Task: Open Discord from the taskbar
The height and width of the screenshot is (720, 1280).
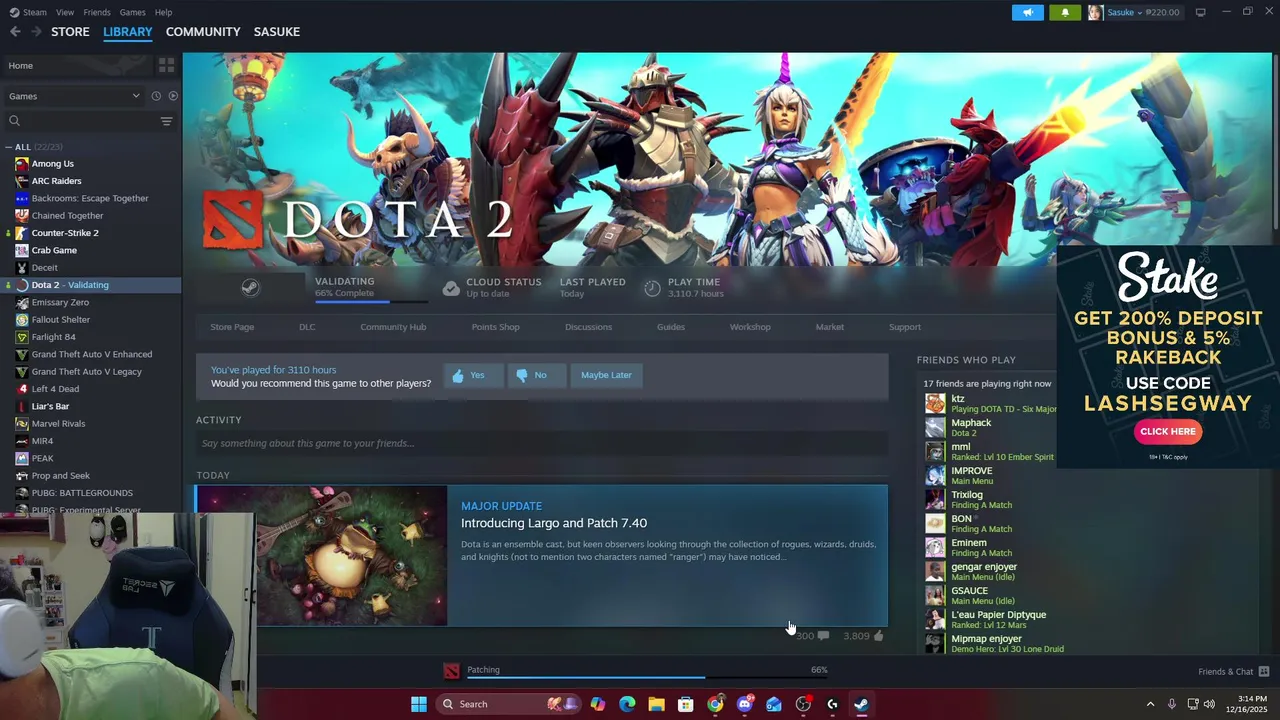Action: tap(744, 704)
